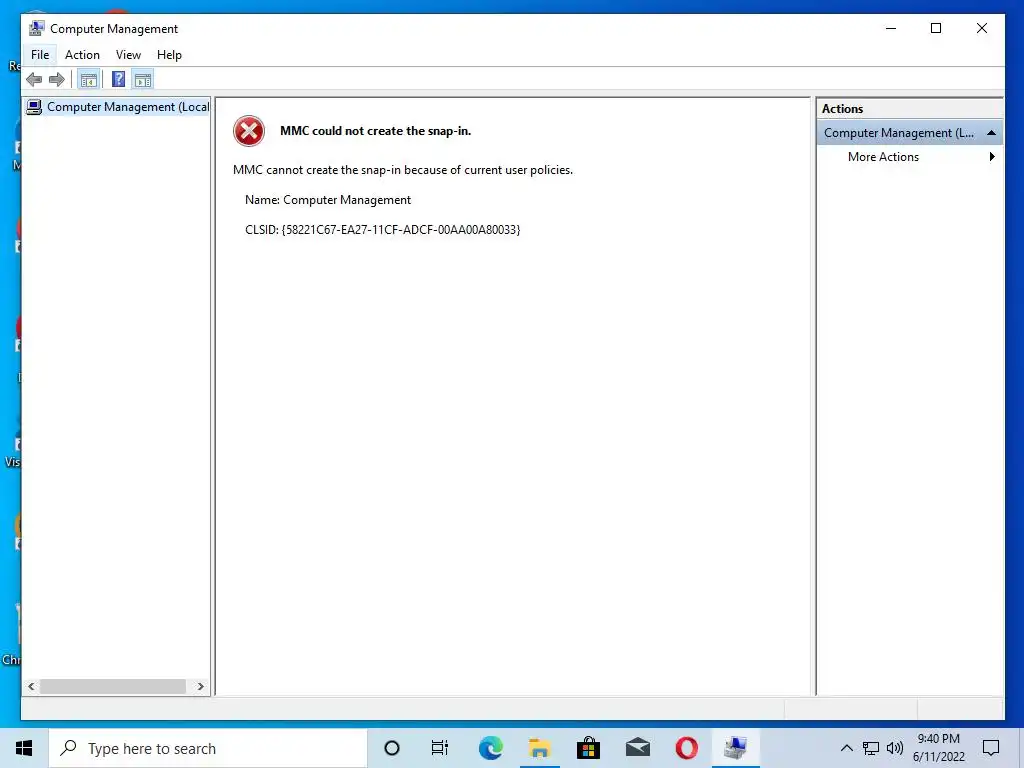Open the Help toolbar icon with question mark
Screen dimensions: 1024x768
click(x=118, y=80)
